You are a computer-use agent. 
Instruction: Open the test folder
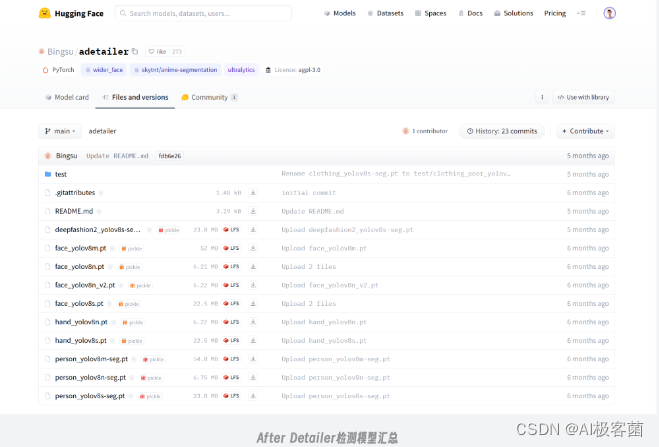click(x=61, y=174)
